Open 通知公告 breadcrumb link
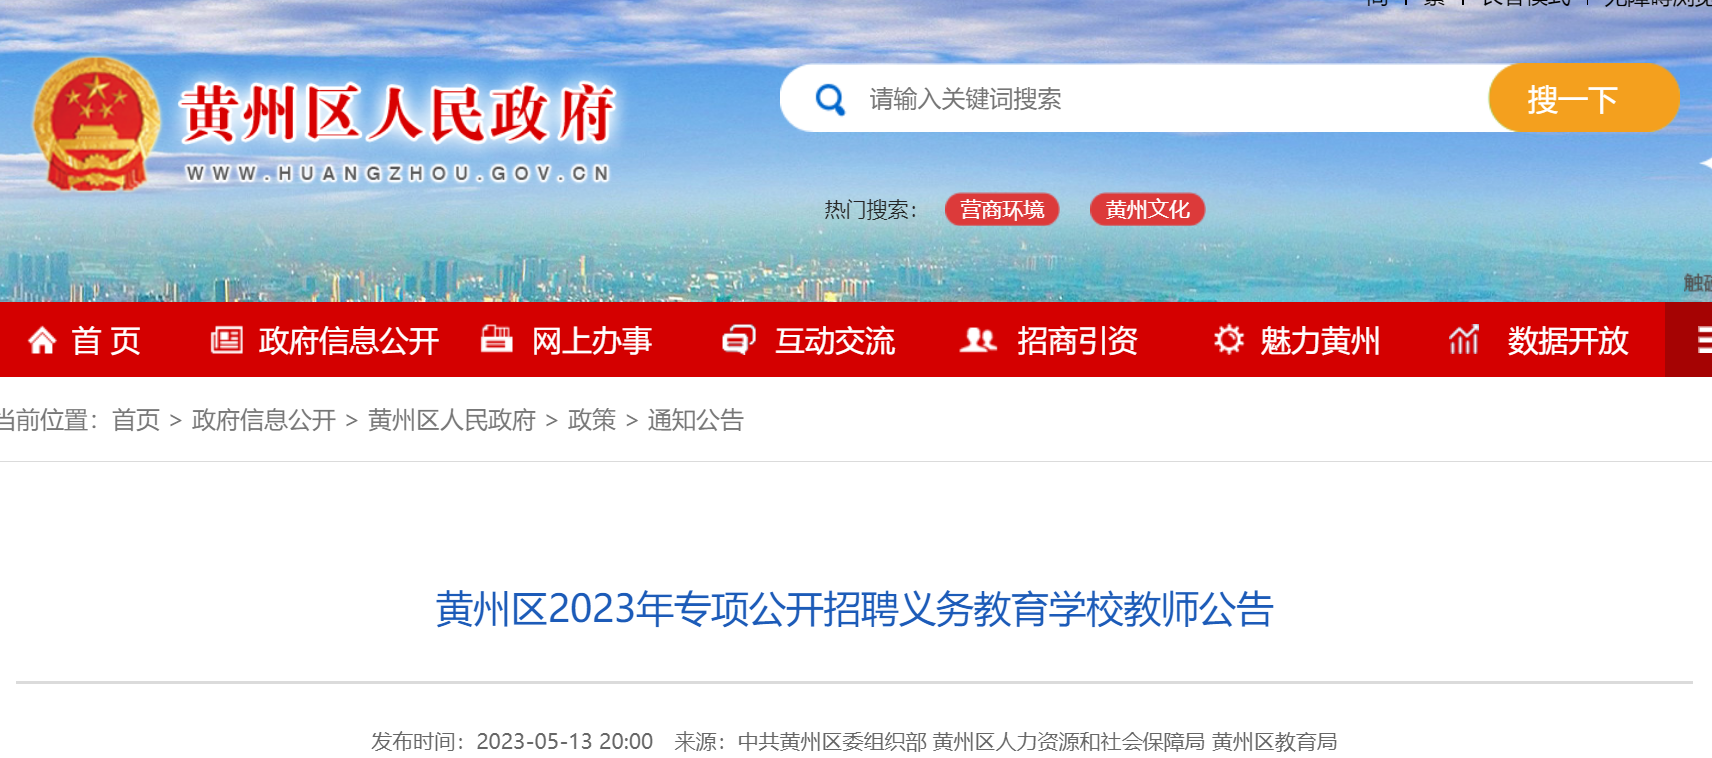The image size is (1712, 758). (696, 420)
